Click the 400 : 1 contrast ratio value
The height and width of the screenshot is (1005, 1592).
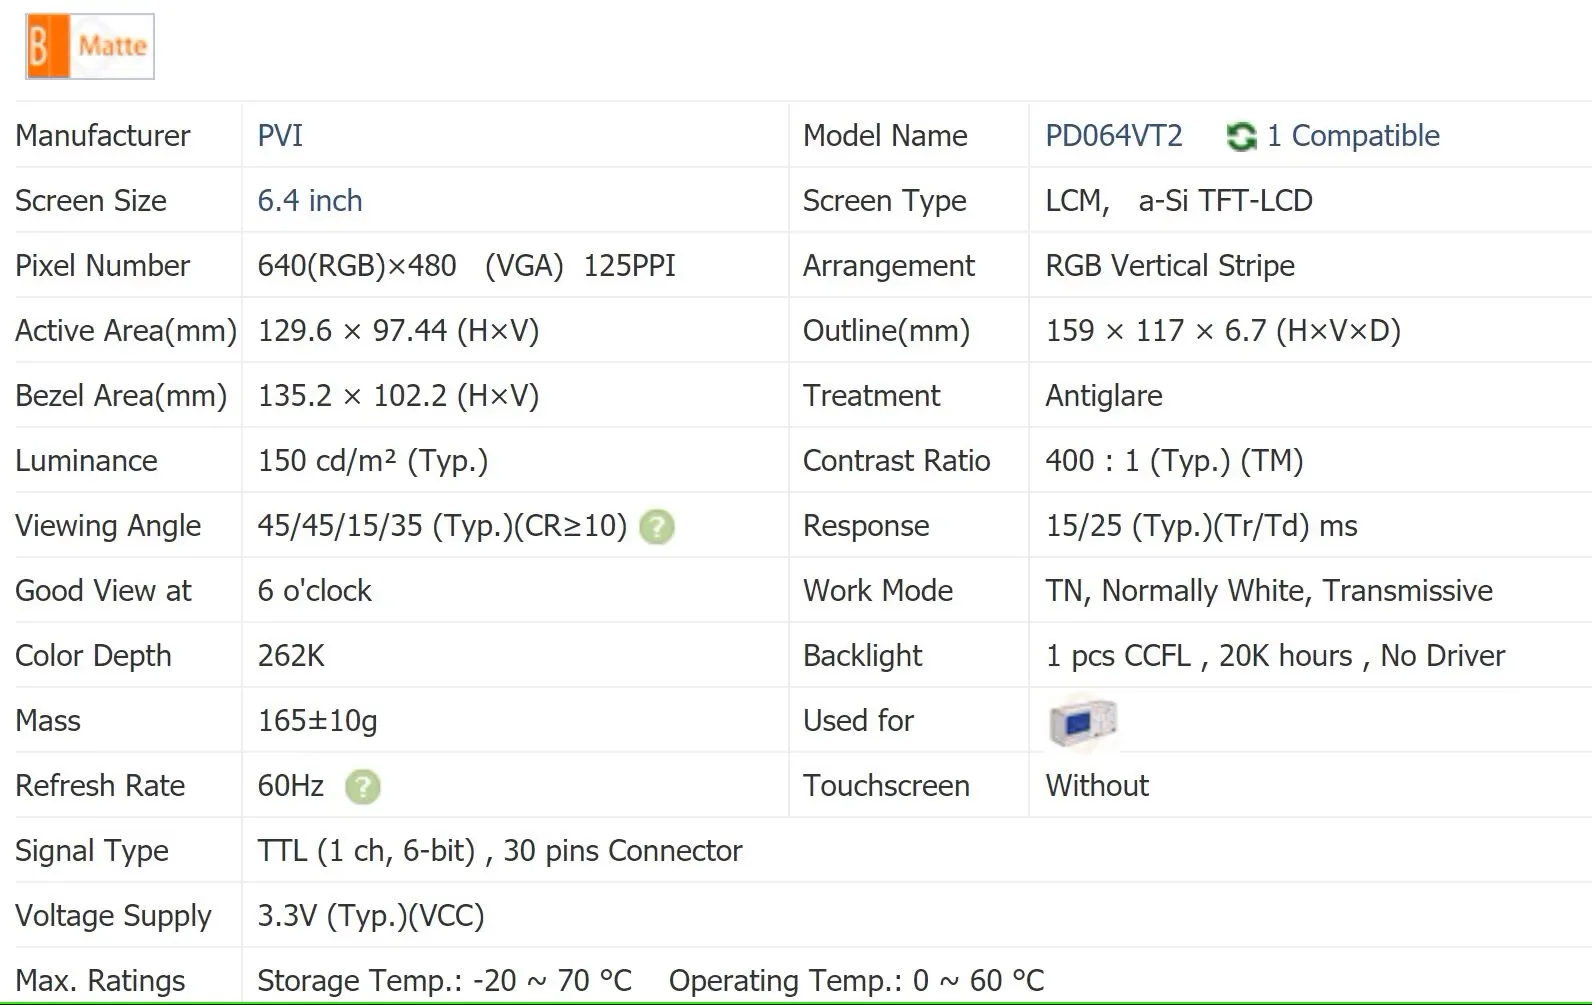pos(1175,461)
